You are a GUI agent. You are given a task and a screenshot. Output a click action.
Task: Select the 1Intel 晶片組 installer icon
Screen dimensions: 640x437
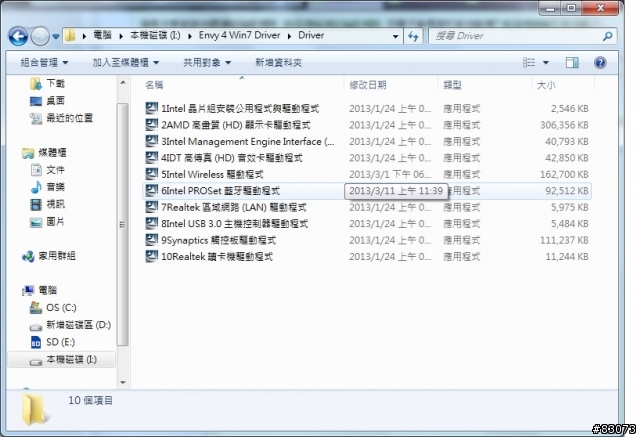[x=152, y=108]
